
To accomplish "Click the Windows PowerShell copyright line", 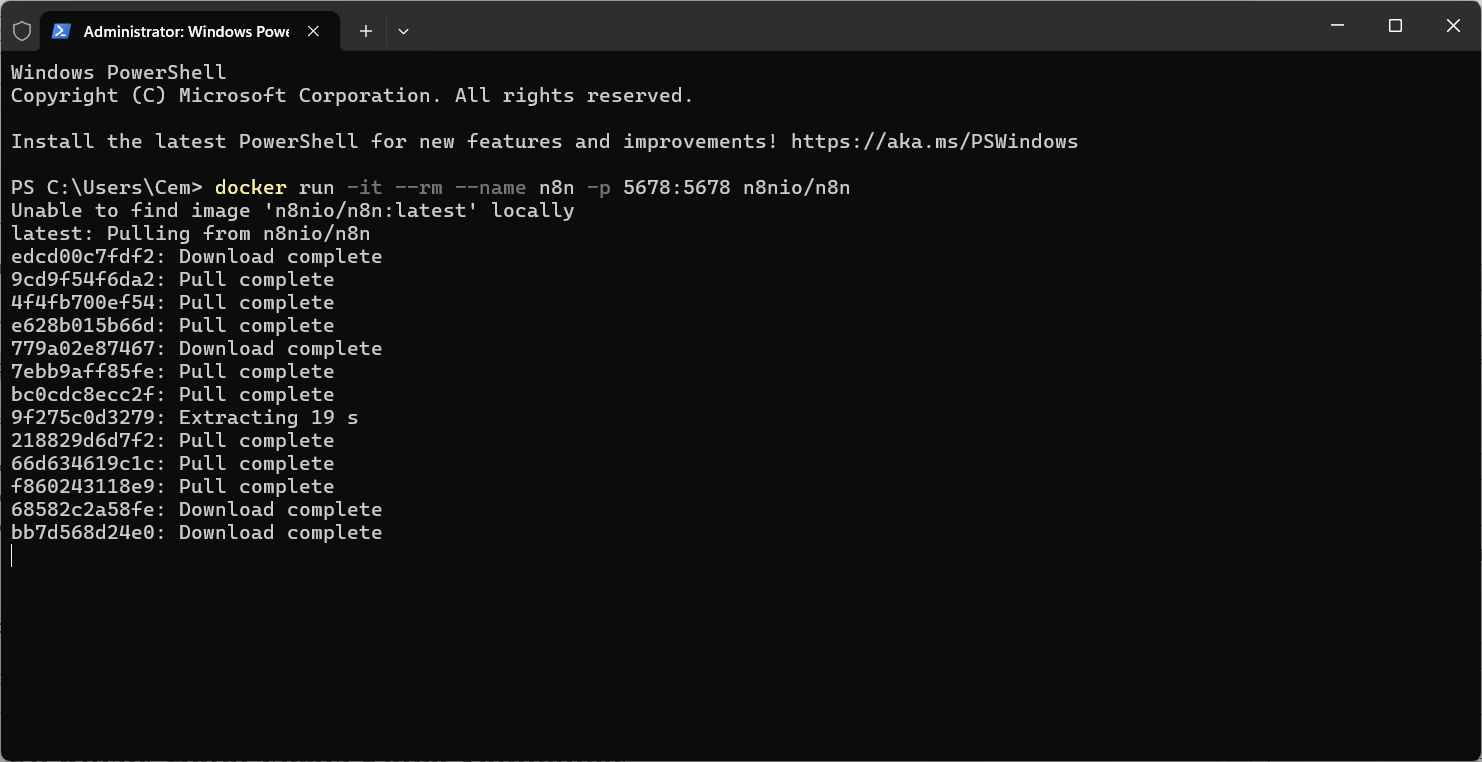I will click(350, 95).
